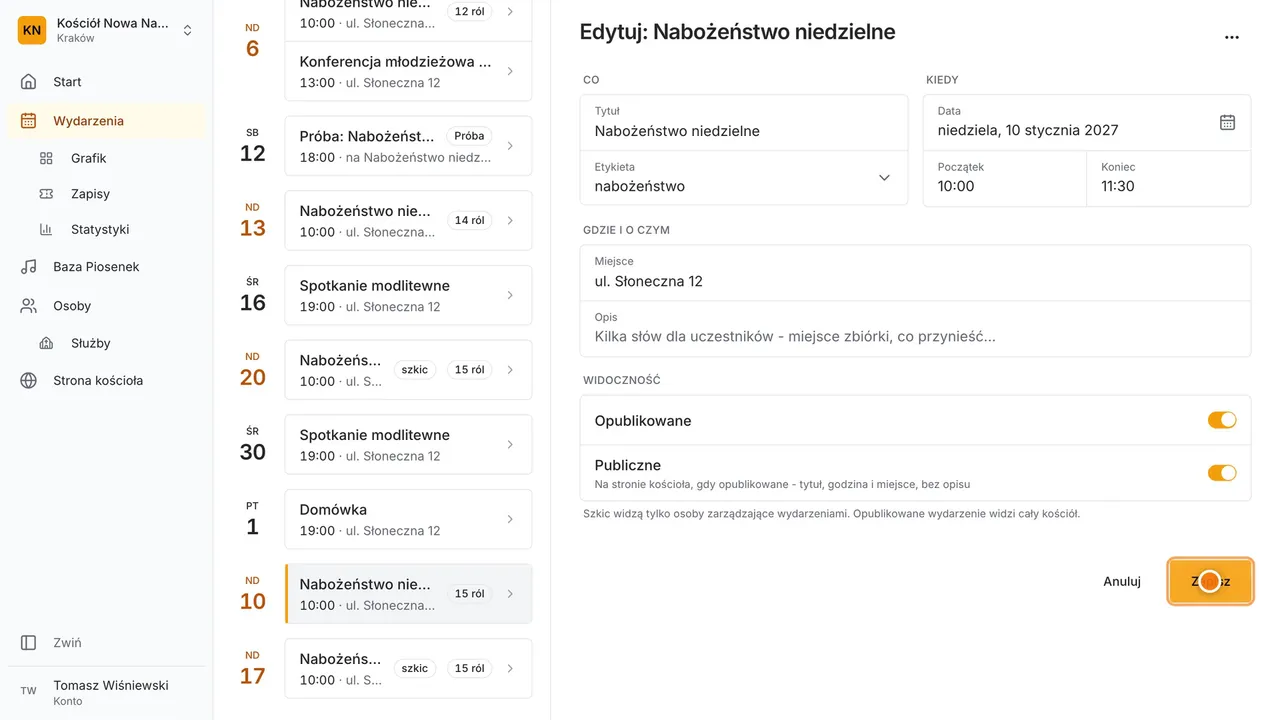
Task: Click the Wydarzenia calendar icon
Action: (29, 121)
